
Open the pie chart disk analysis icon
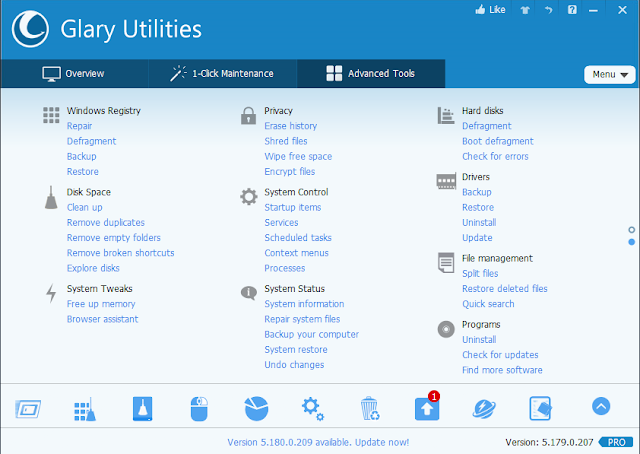coord(256,408)
